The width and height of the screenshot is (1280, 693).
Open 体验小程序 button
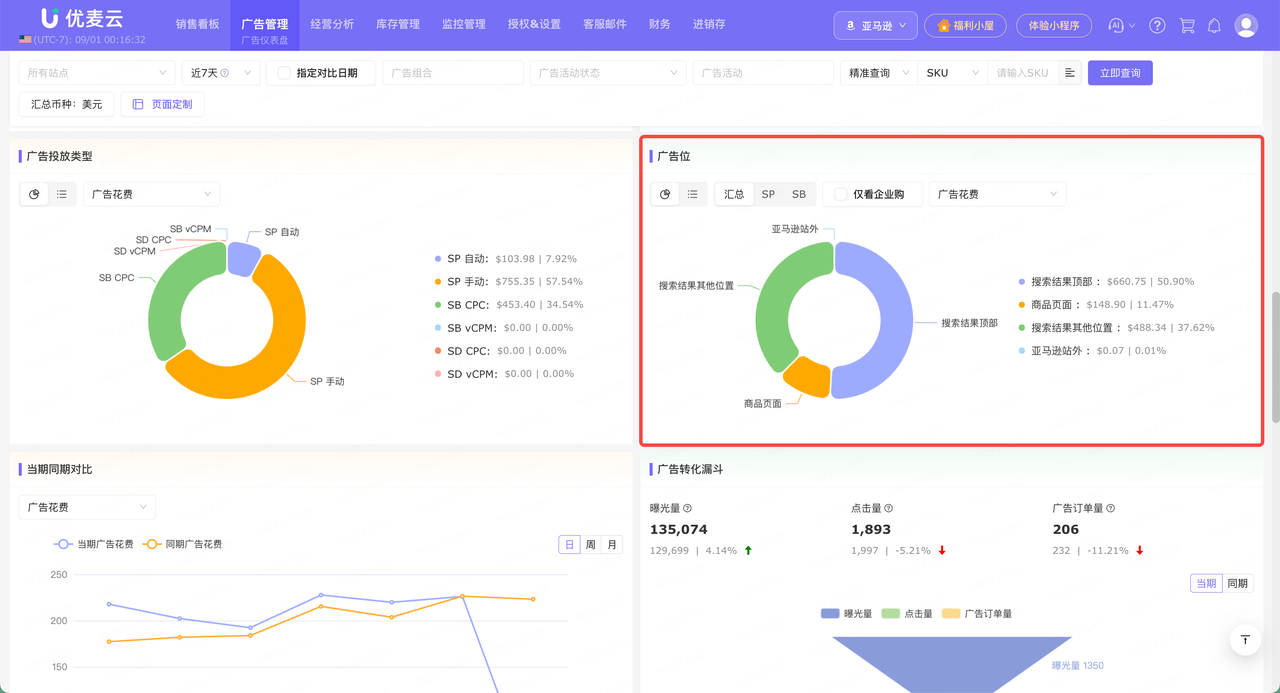1054,26
